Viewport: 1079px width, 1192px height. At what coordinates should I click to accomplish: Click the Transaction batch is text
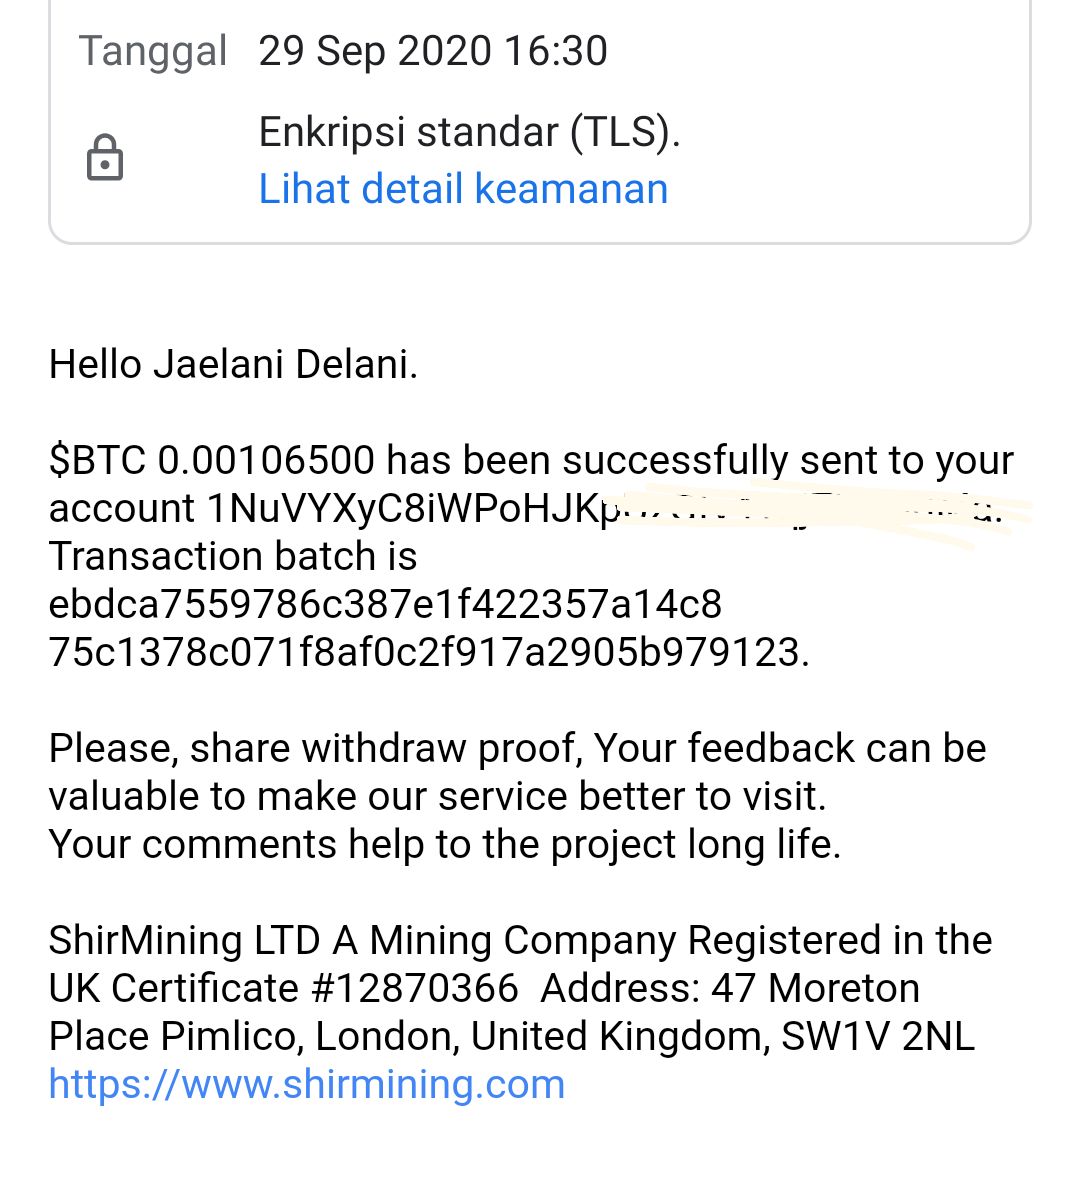coord(233,556)
